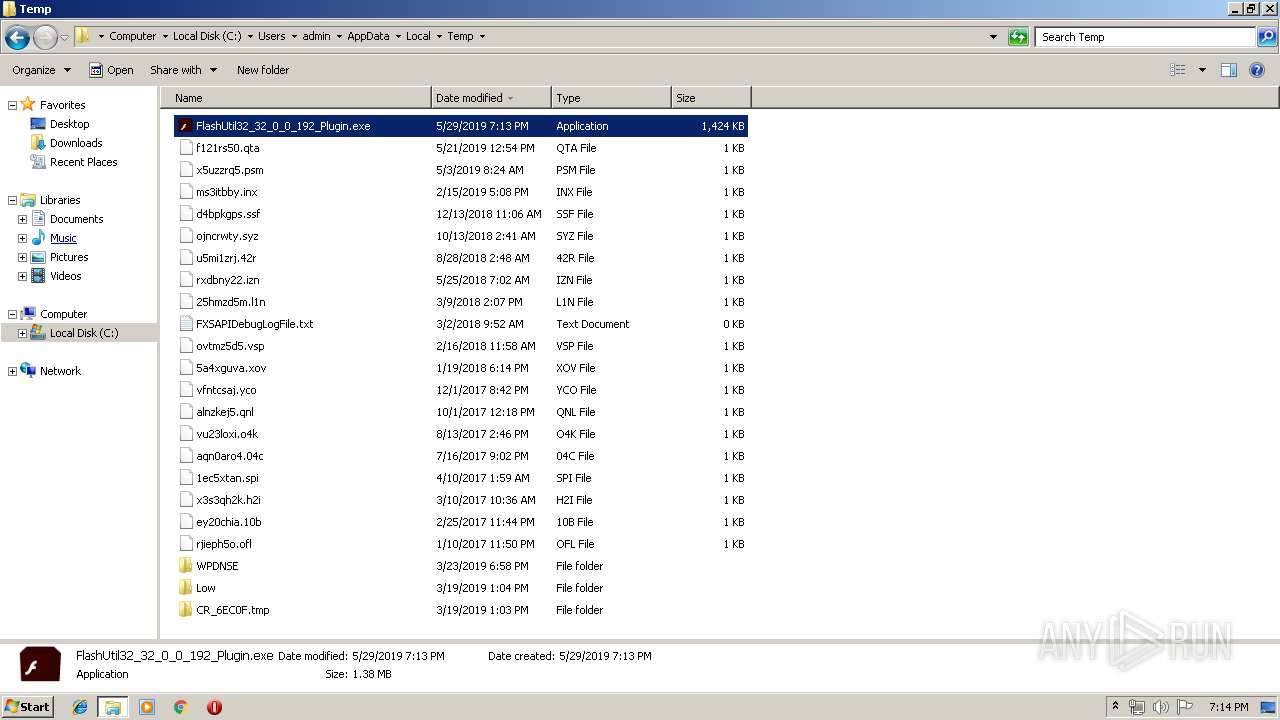Expand the Pictures library node

[22, 257]
